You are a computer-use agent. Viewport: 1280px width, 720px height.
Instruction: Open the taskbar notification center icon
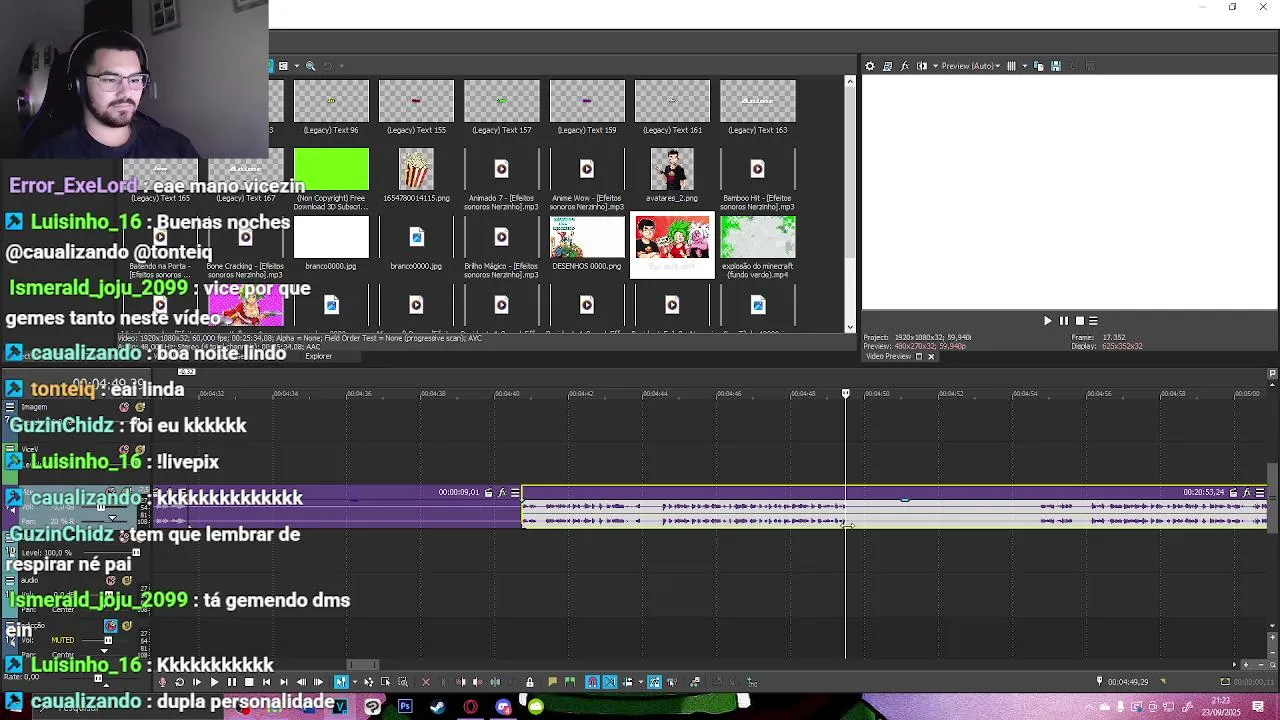[x=1259, y=707]
